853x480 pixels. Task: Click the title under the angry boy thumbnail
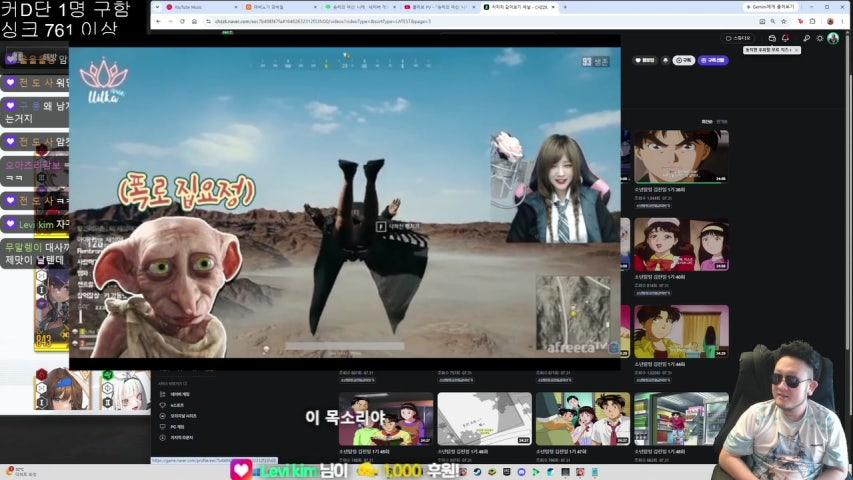(660, 190)
